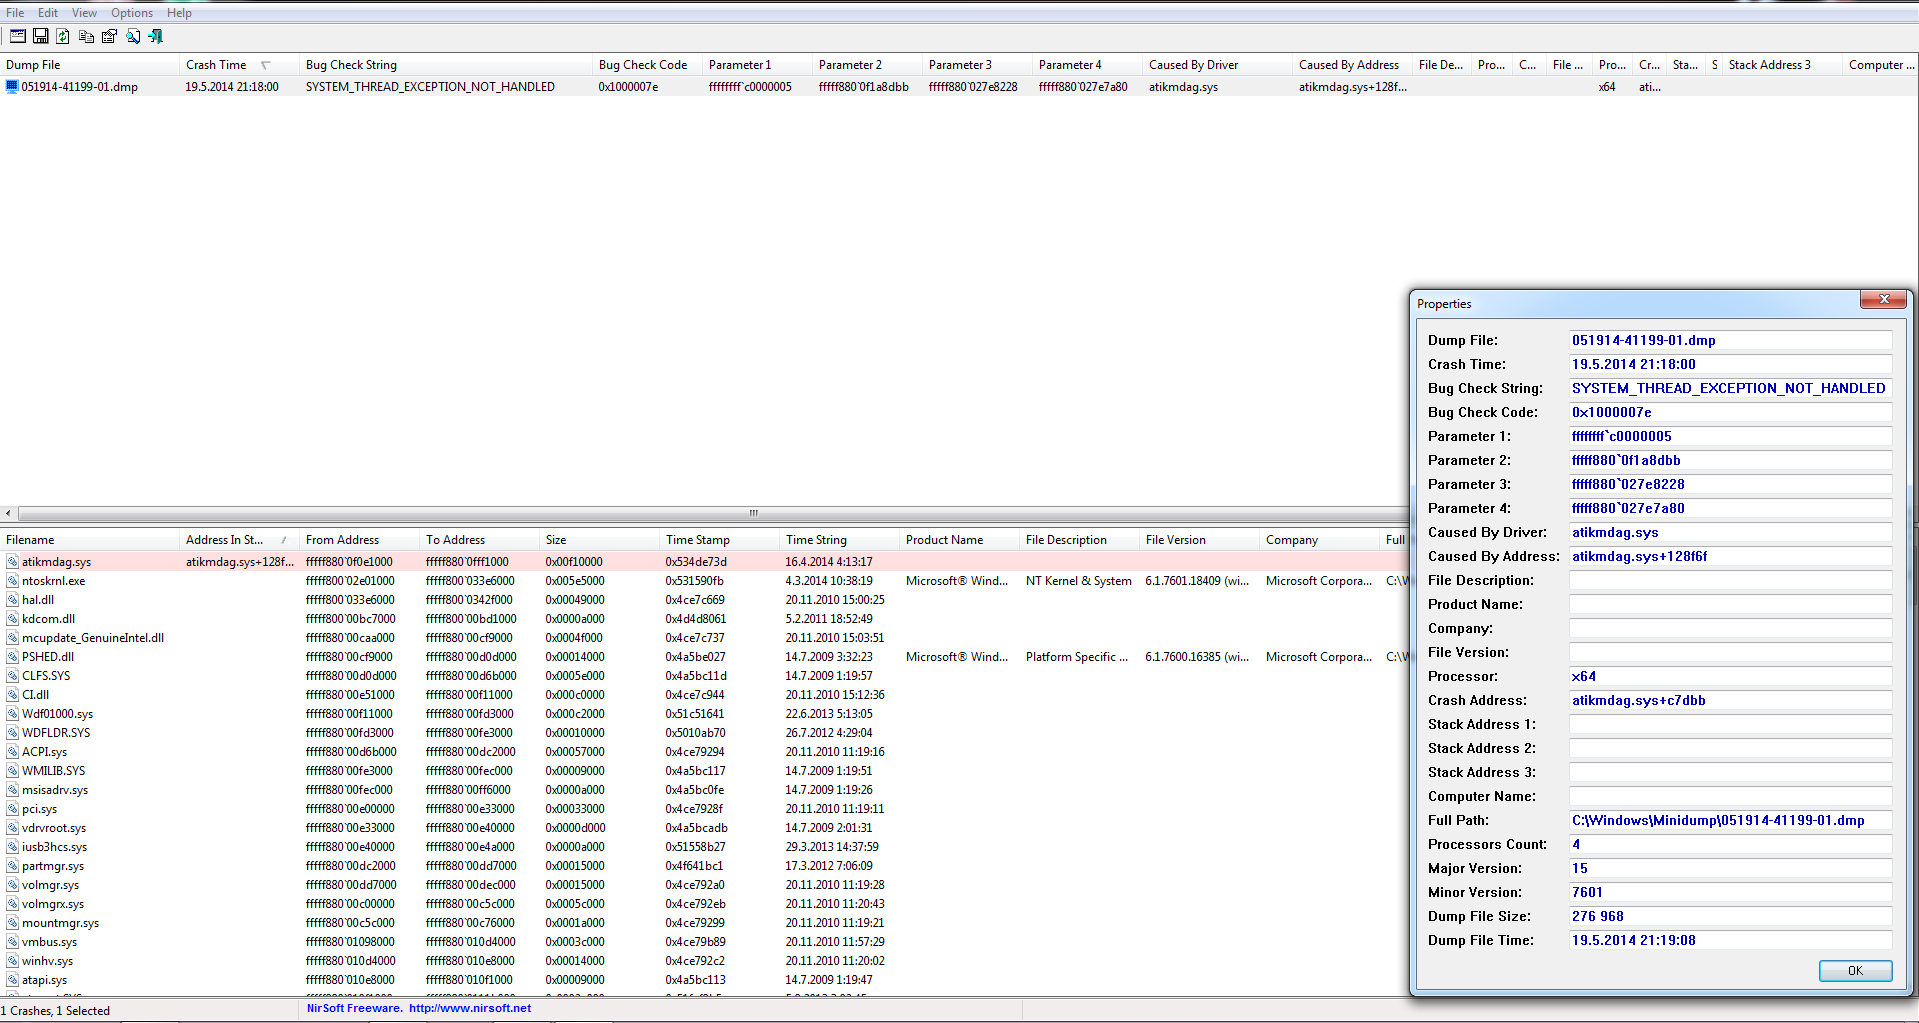This screenshot has height=1023, width=1919.
Task: Click the Exit door toolbar icon
Action: click(x=156, y=36)
